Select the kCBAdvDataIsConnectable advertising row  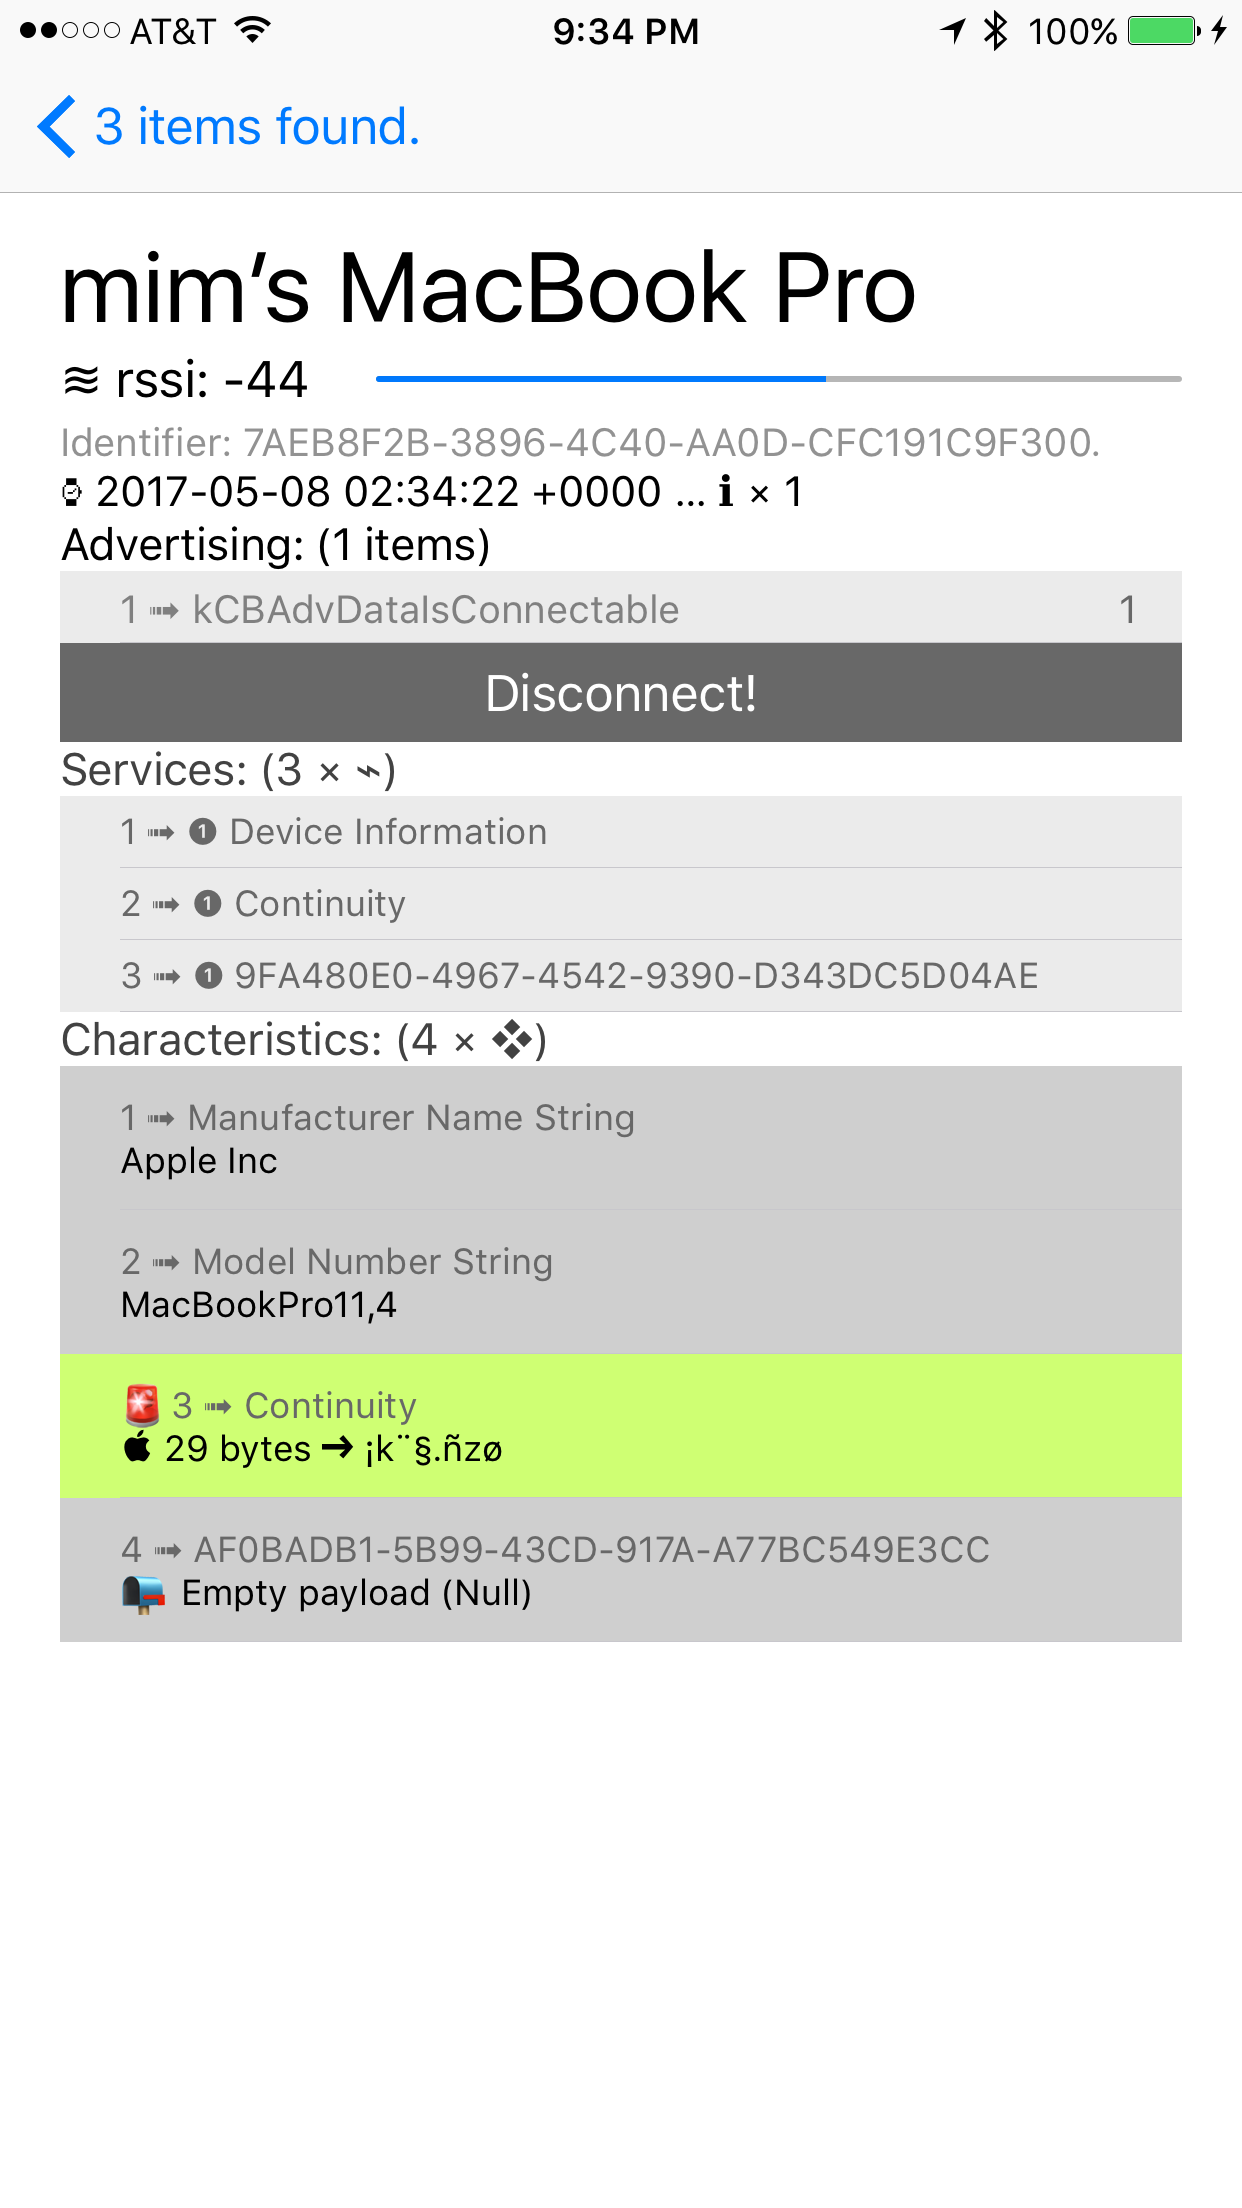point(620,608)
